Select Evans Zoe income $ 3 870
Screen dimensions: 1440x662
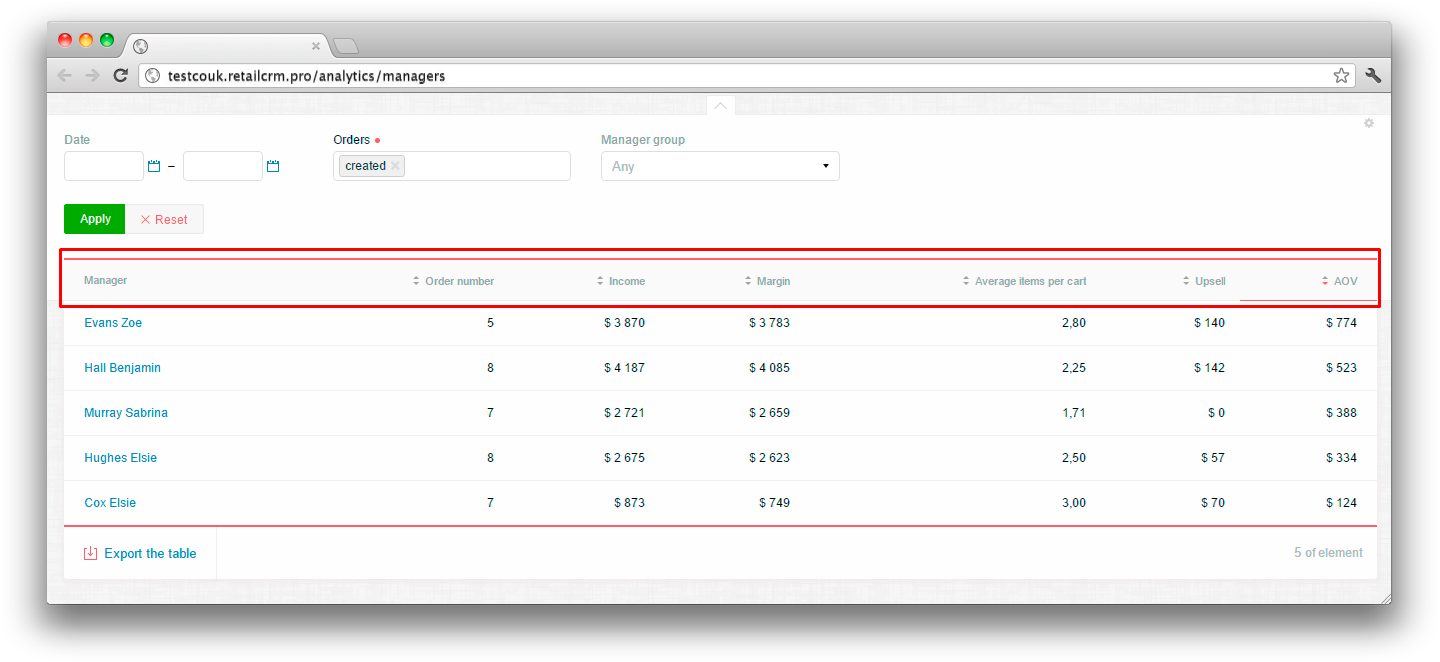[624, 323]
